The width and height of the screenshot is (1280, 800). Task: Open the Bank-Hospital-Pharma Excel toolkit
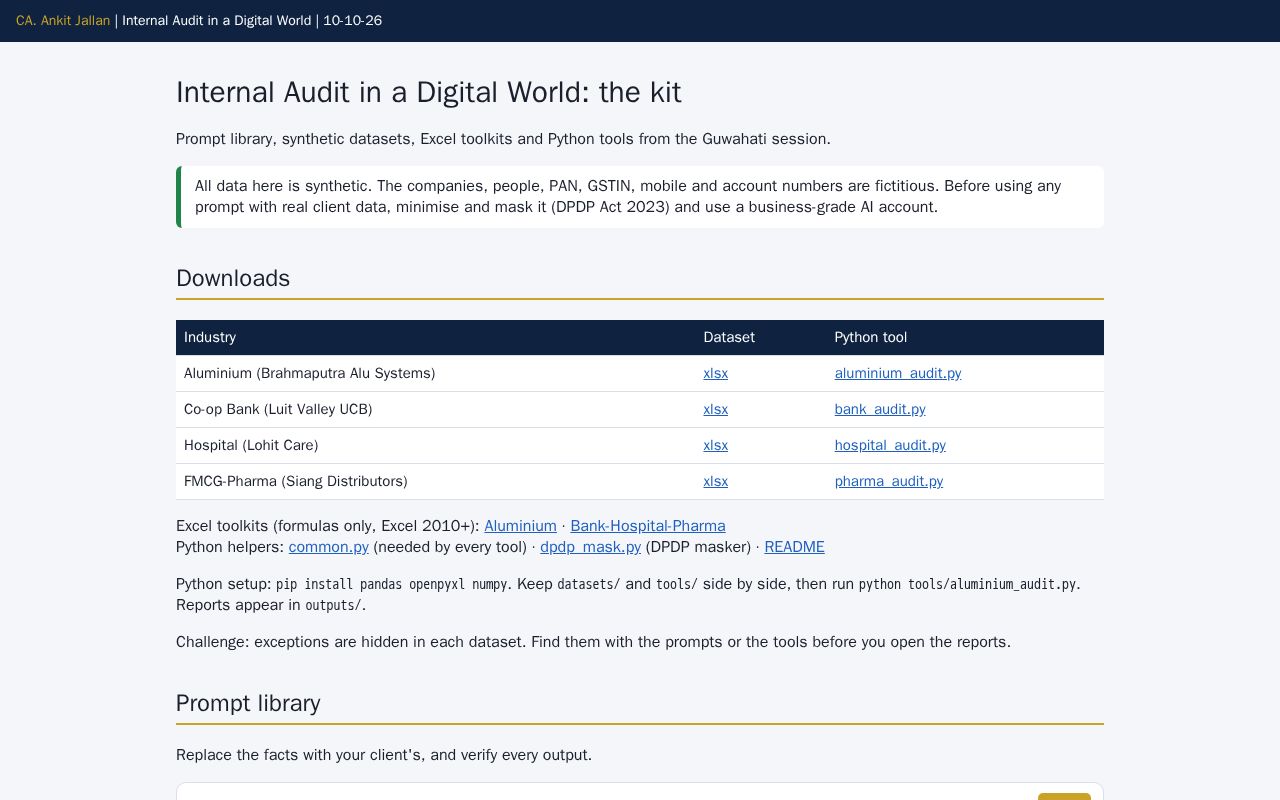[x=648, y=526]
